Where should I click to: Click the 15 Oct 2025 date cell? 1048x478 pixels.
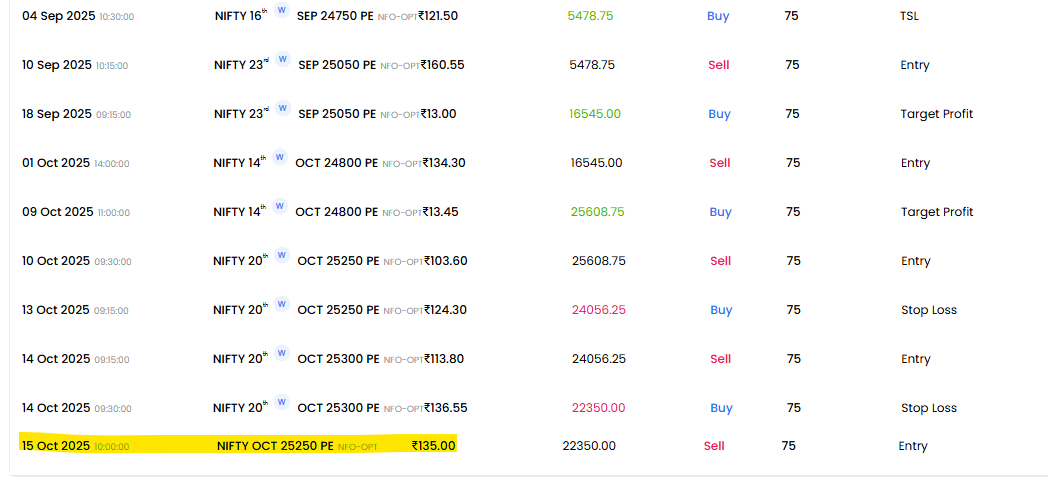pos(55,446)
